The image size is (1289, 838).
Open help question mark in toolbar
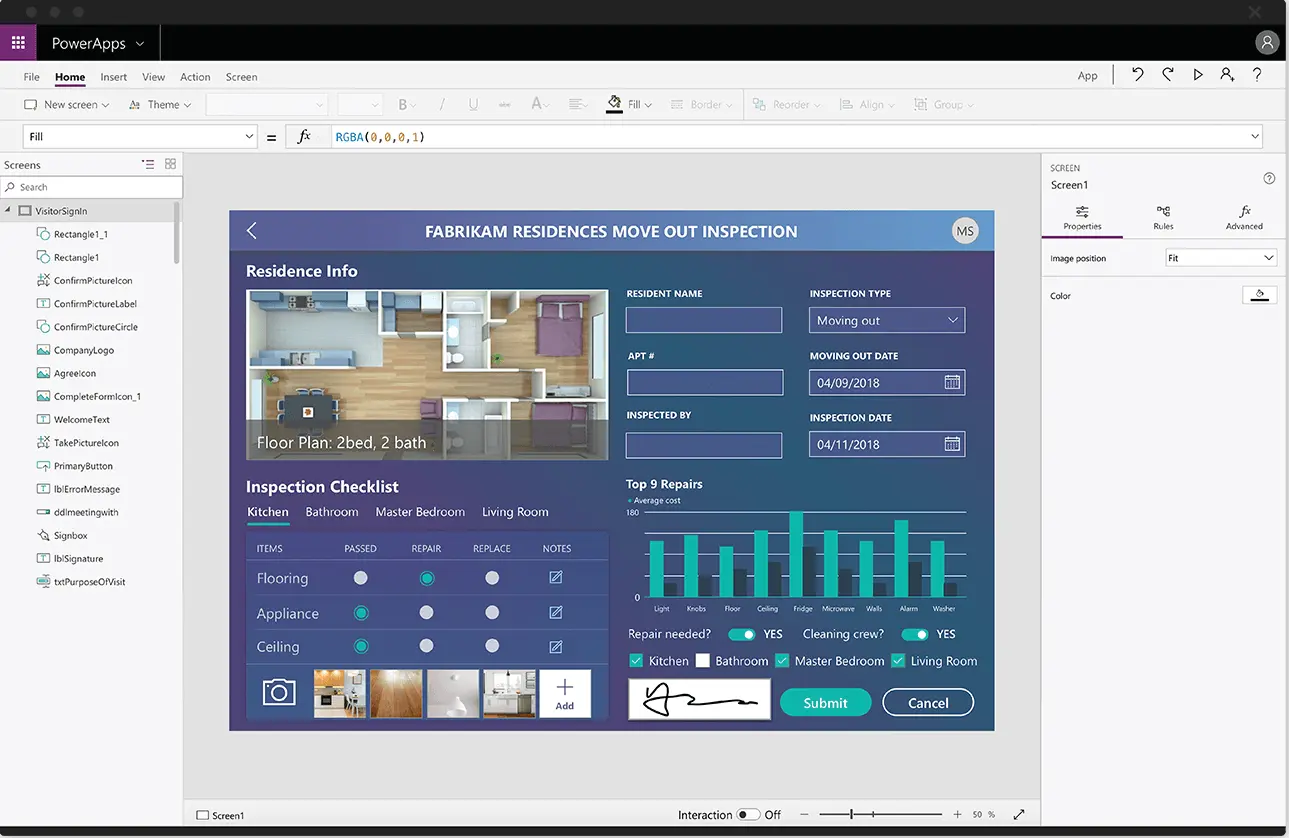click(x=1257, y=75)
